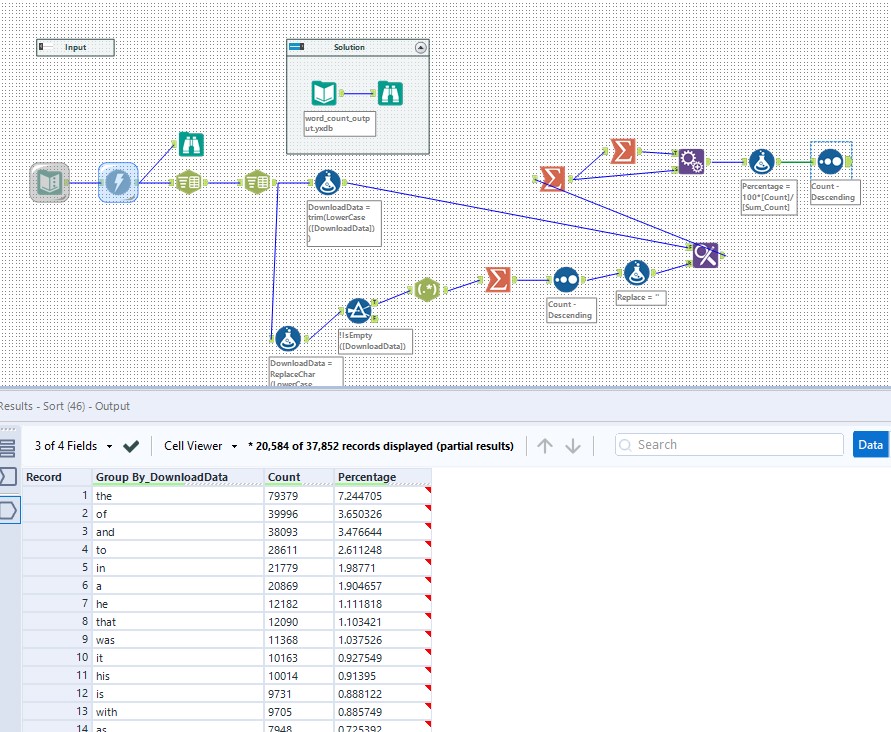This screenshot has height=732, width=891.
Task: Open the Browse tool connected to Download tool
Action: click(x=190, y=143)
